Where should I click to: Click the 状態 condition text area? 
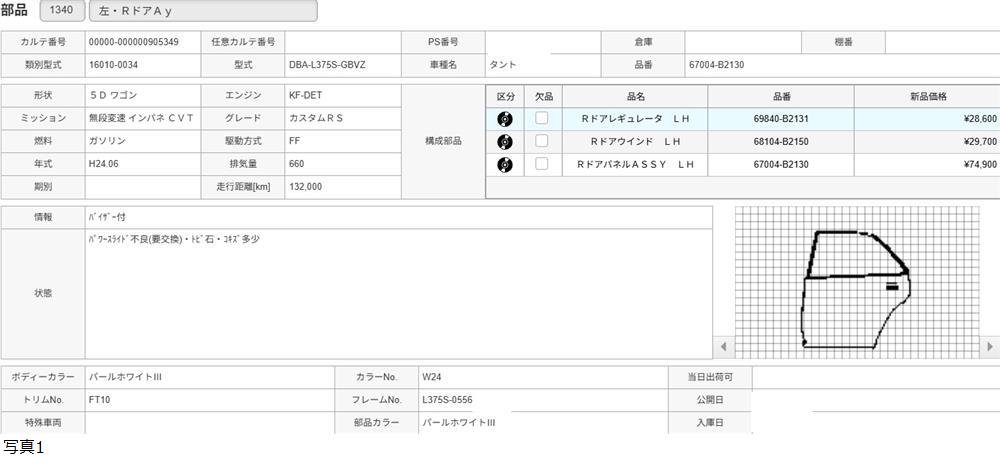[398, 293]
